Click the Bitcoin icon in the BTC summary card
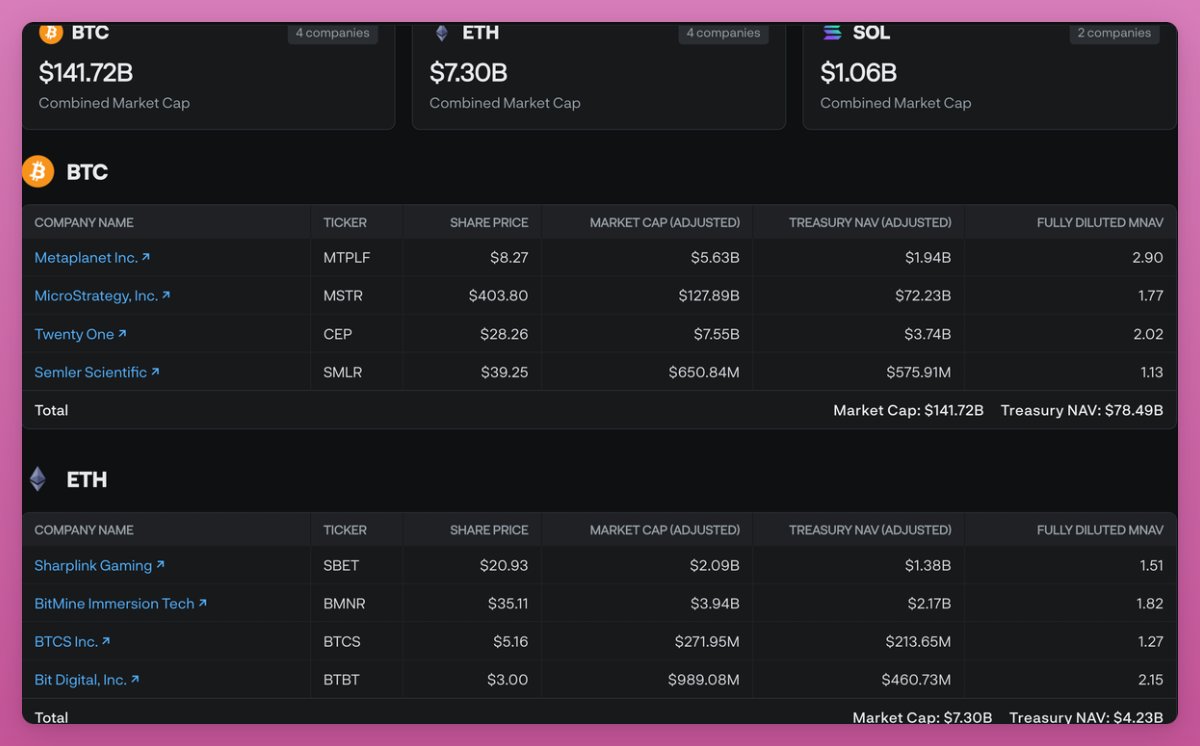The image size is (1200, 746). pyautogui.click(x=50, y=33)
